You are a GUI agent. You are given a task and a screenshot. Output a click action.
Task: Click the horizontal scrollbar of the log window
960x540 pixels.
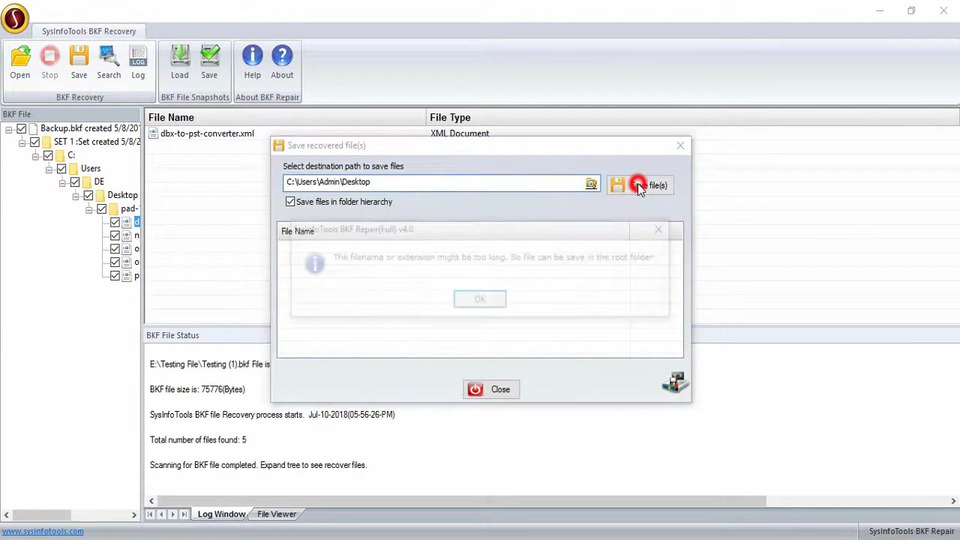462,501
